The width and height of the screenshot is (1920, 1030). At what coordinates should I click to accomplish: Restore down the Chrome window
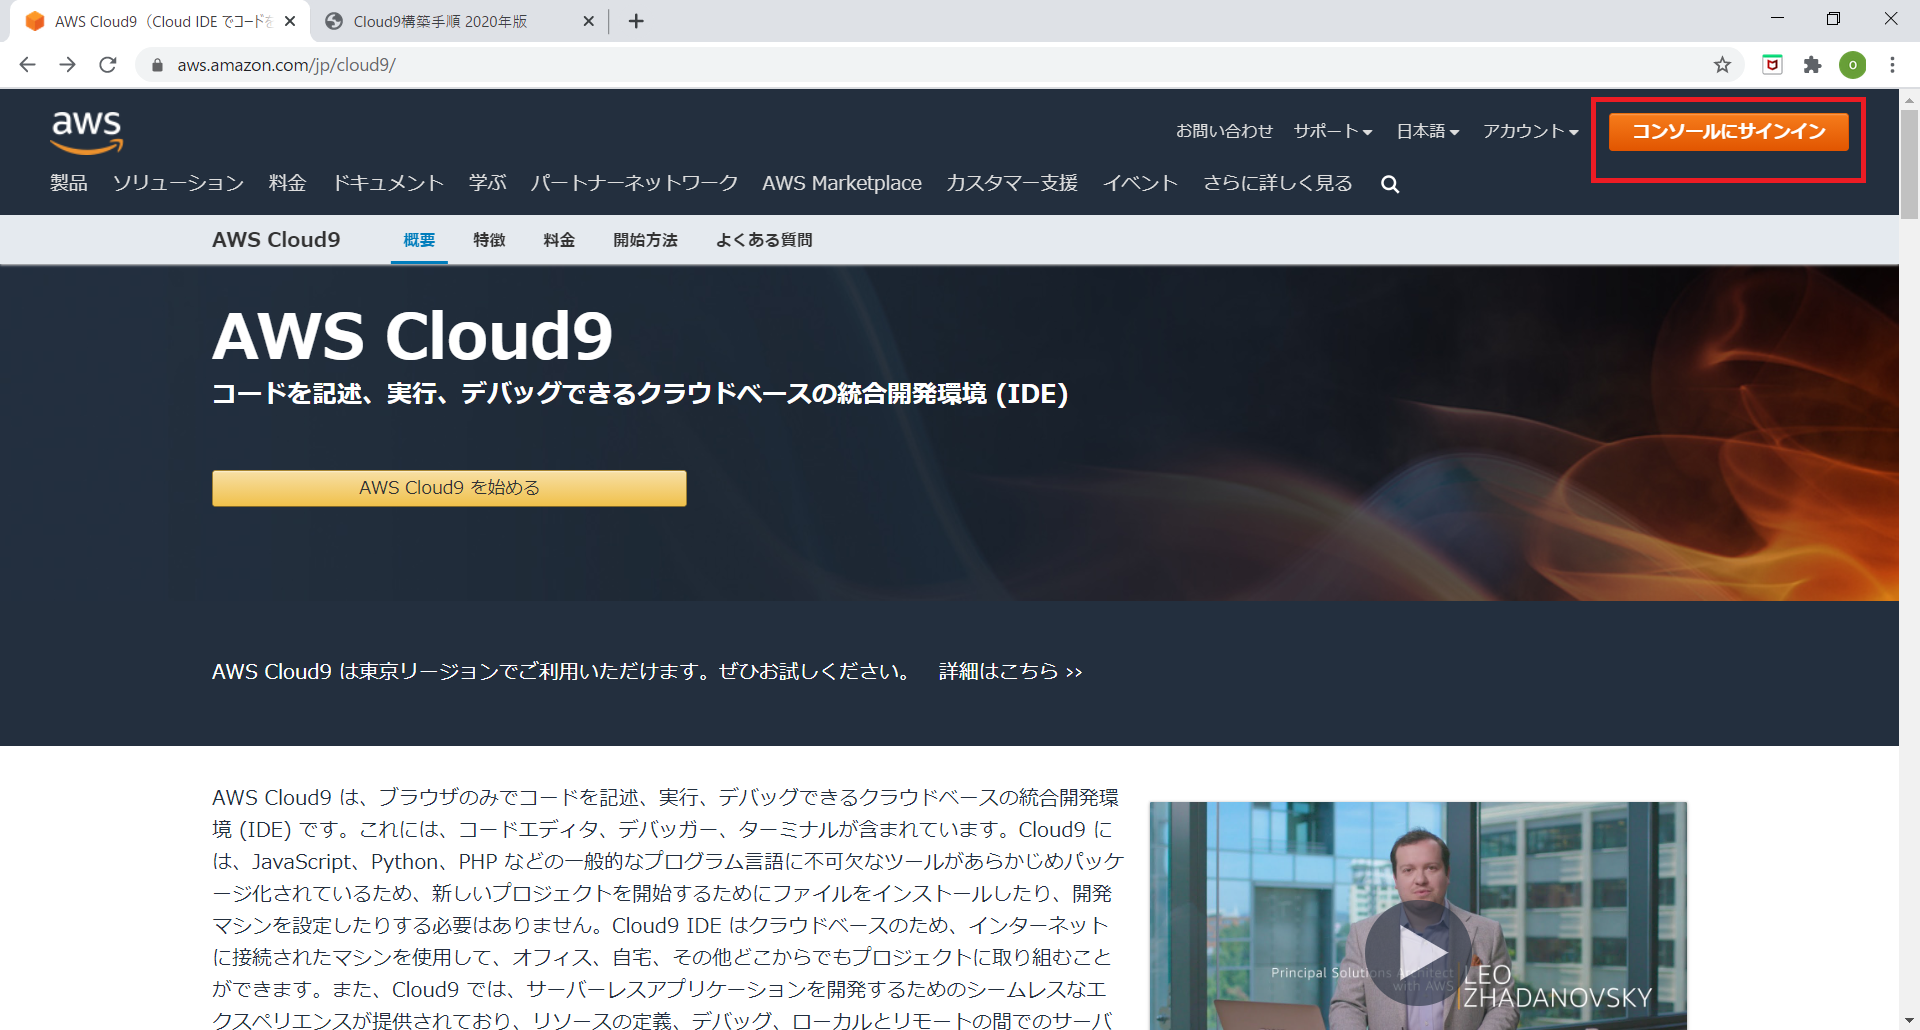click(1833, 19)
